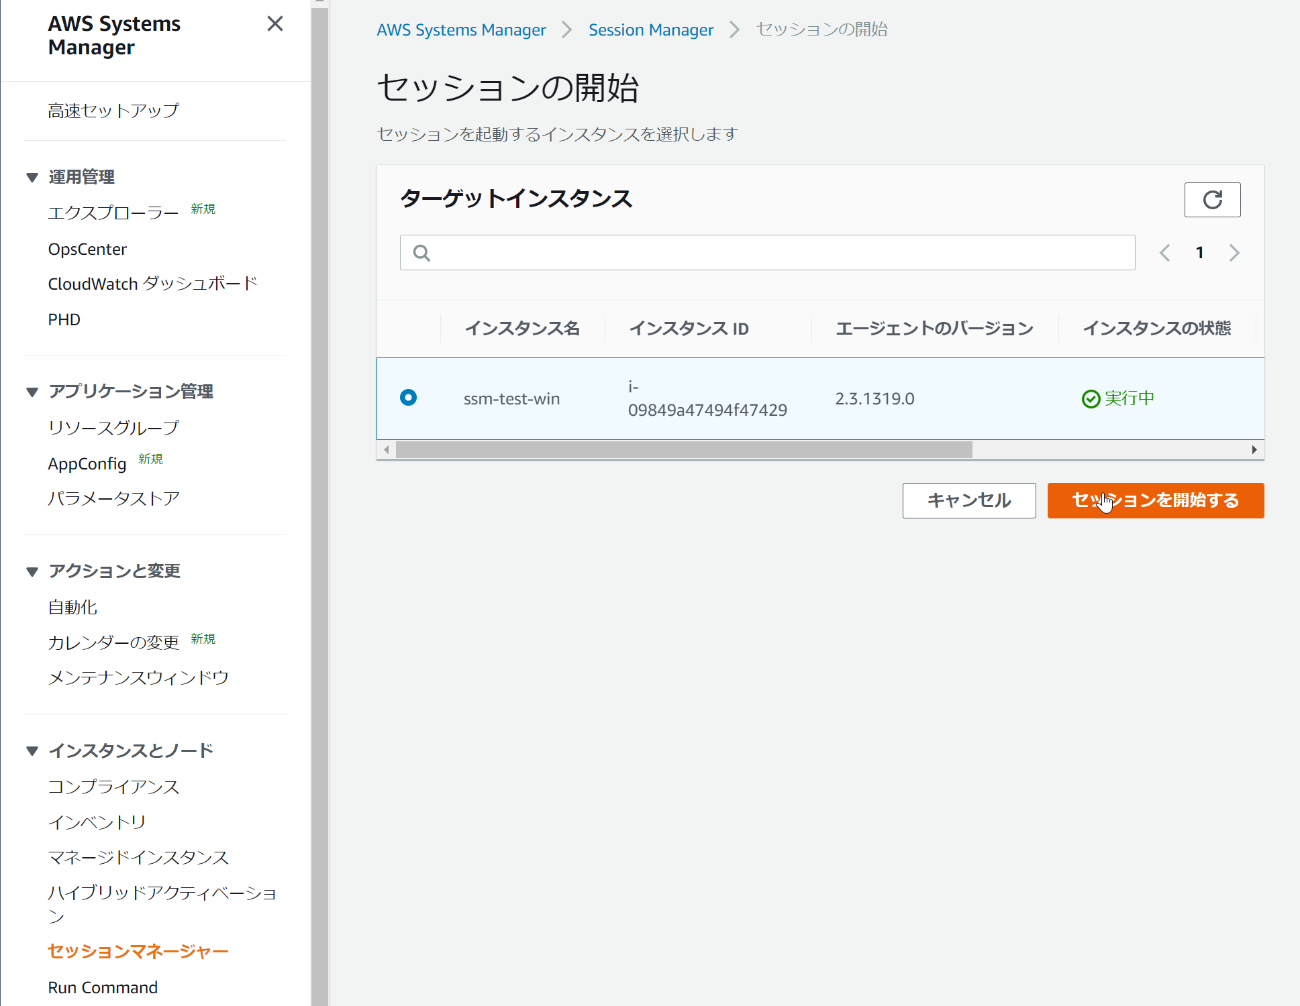Viewport: 1300px width, 1006px height.
Task: Close the AWS Systems Manager sidebar
Action: pyautogui.click(x=275, y=24)
